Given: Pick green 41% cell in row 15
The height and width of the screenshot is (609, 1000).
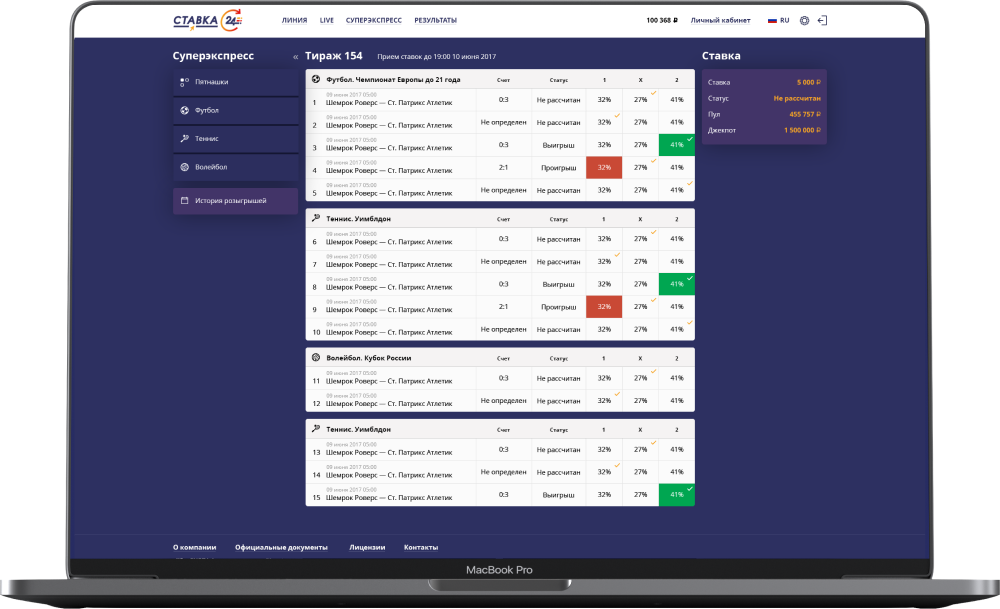Looking at the screenshot, I should click(677, 495).
